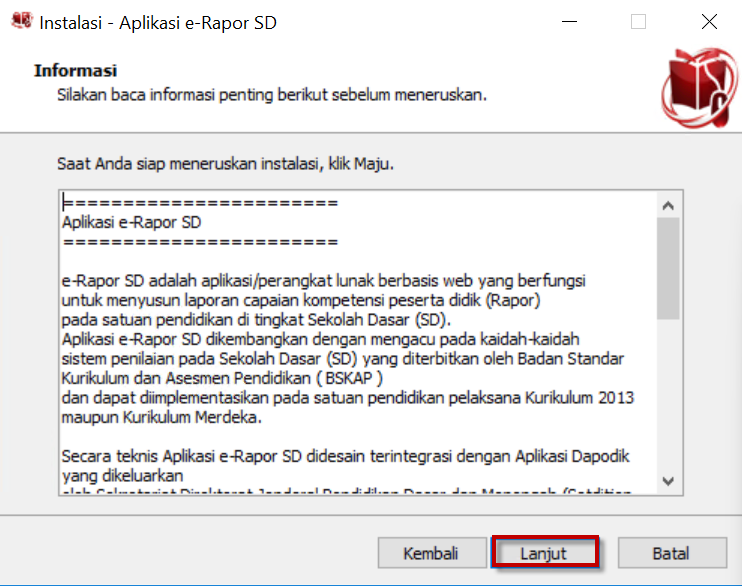
Task: Click the empty scrollbar track below the thumb
Action: (668, 400)
